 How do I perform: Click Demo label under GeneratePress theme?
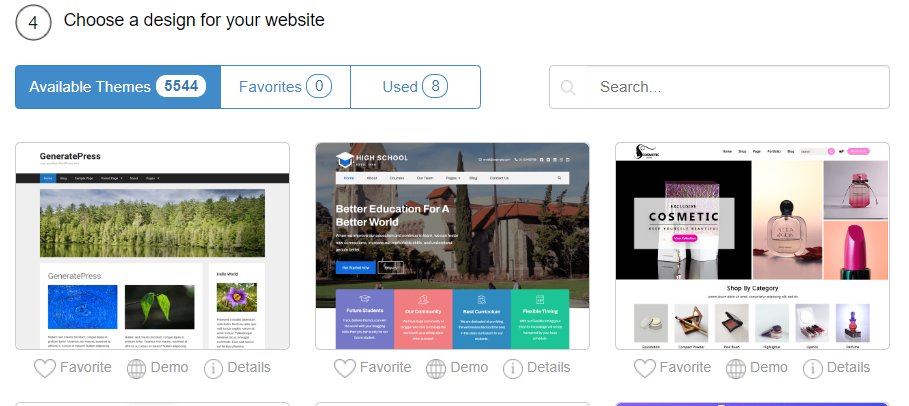tap(169, 368)
